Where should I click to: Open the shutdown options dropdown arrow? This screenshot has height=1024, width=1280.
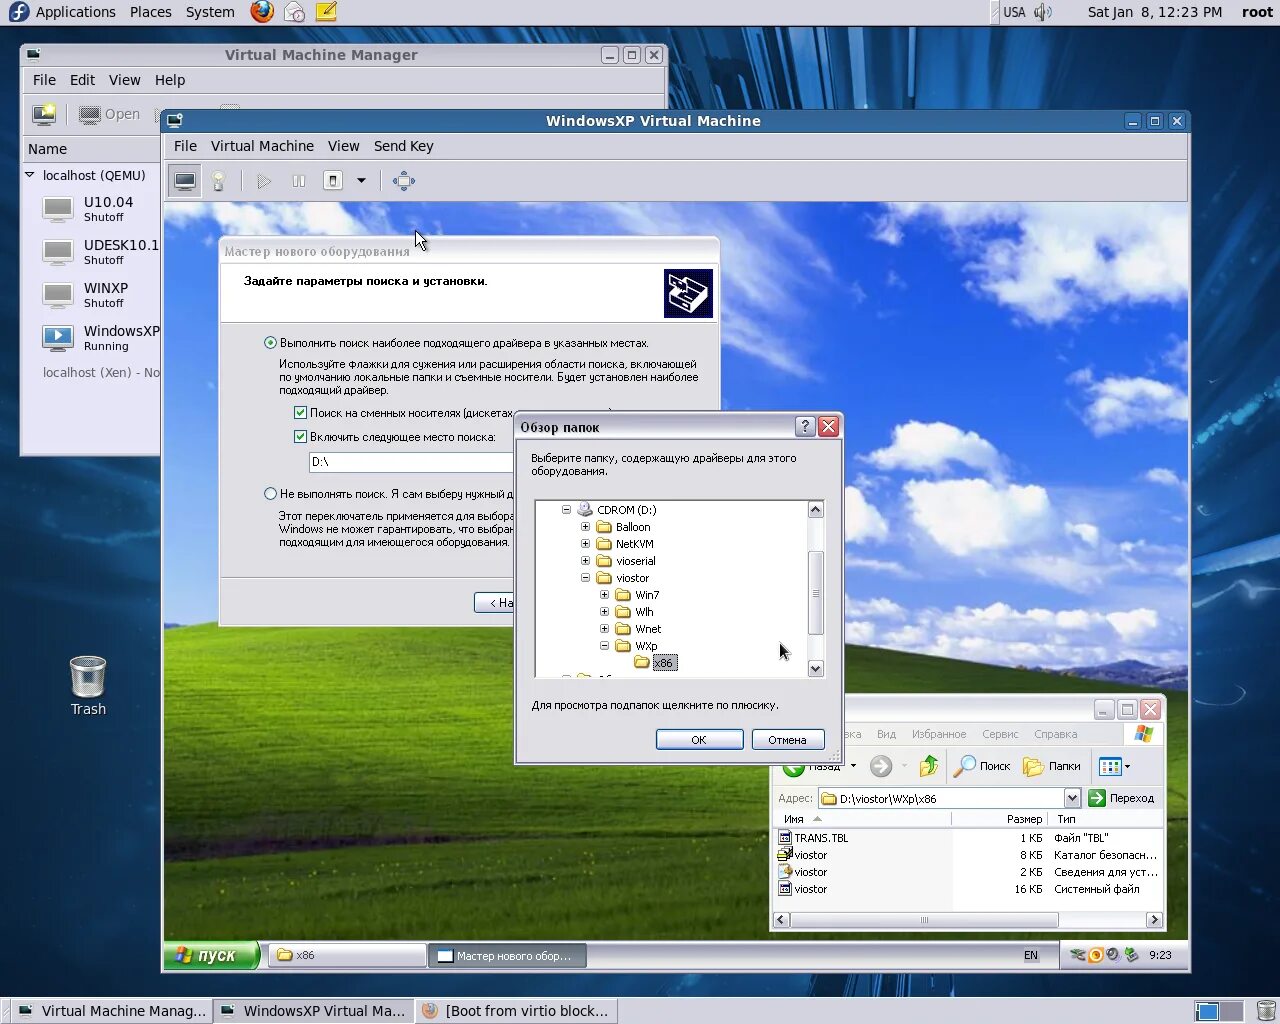361,181
